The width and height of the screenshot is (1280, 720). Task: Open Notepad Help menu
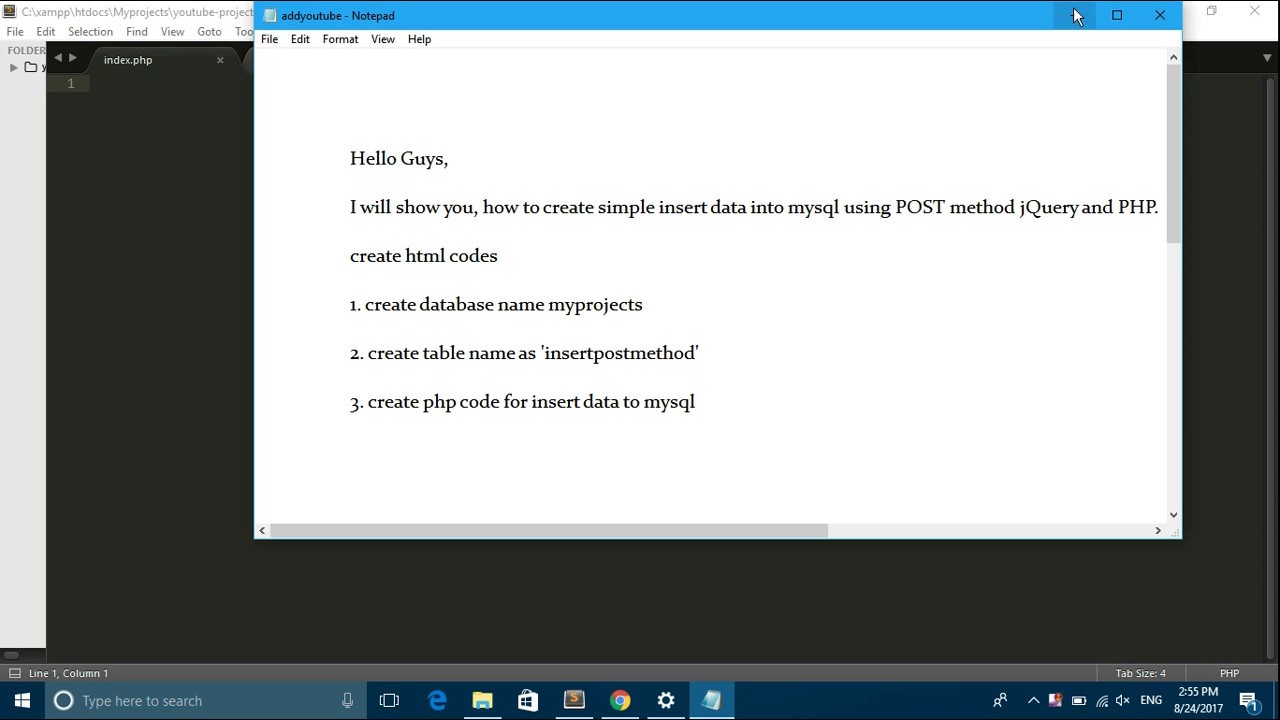[419, 39]
